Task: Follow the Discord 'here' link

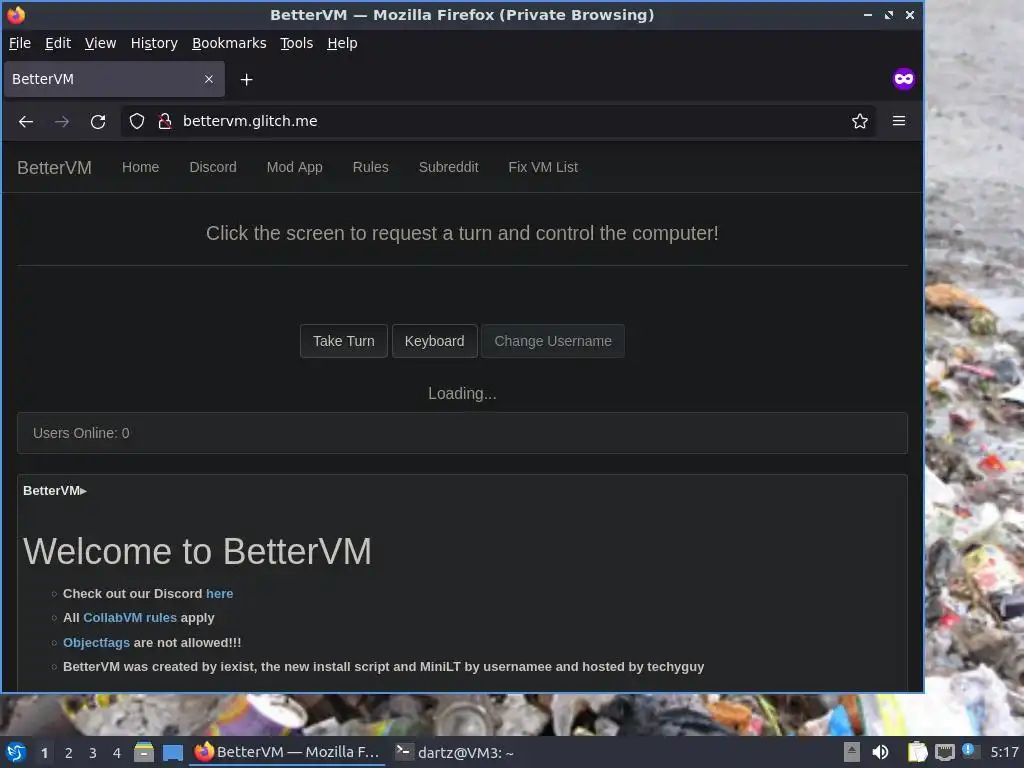Action: 219,594
